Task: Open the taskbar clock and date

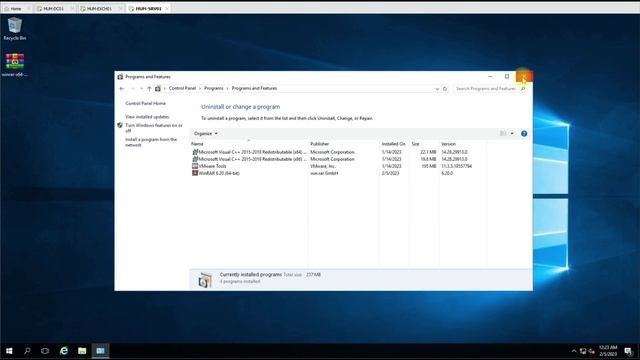Action: click(x=608, y=351)
